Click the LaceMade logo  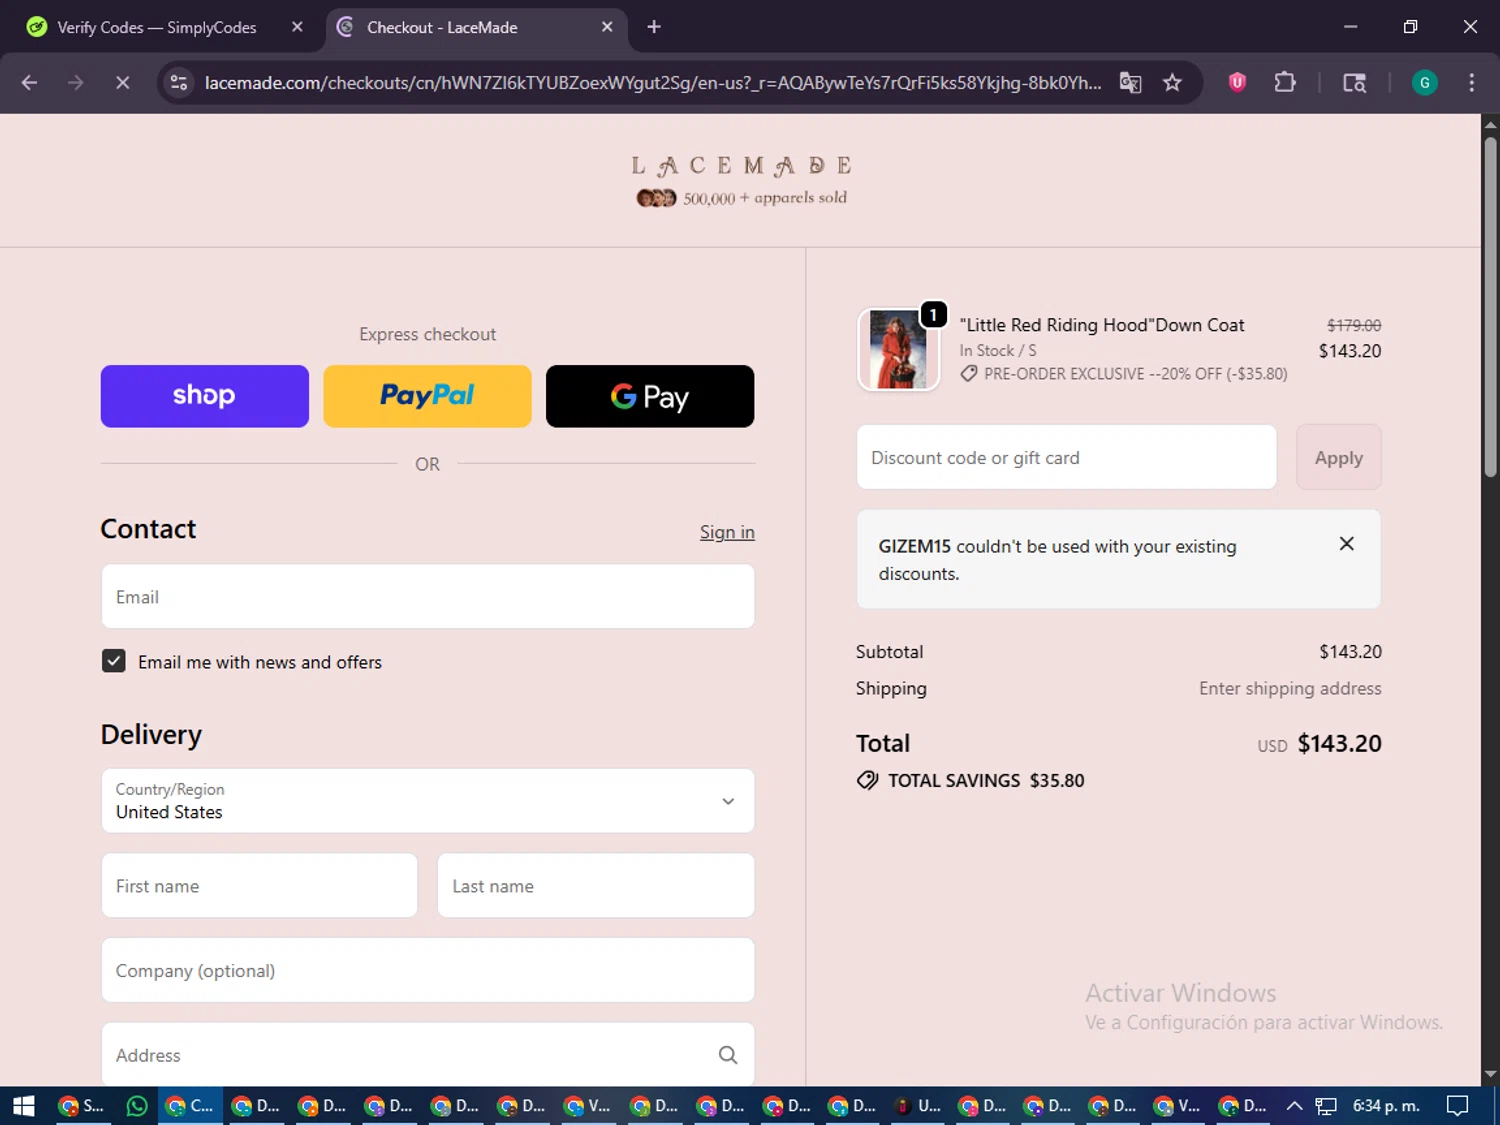741,166
